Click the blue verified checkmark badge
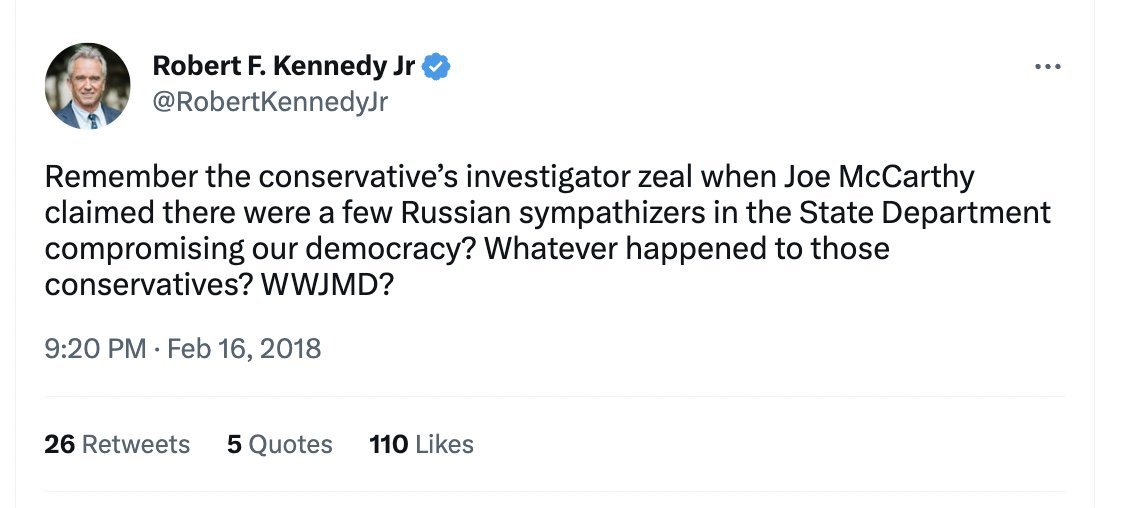 (x=437, y=67)
